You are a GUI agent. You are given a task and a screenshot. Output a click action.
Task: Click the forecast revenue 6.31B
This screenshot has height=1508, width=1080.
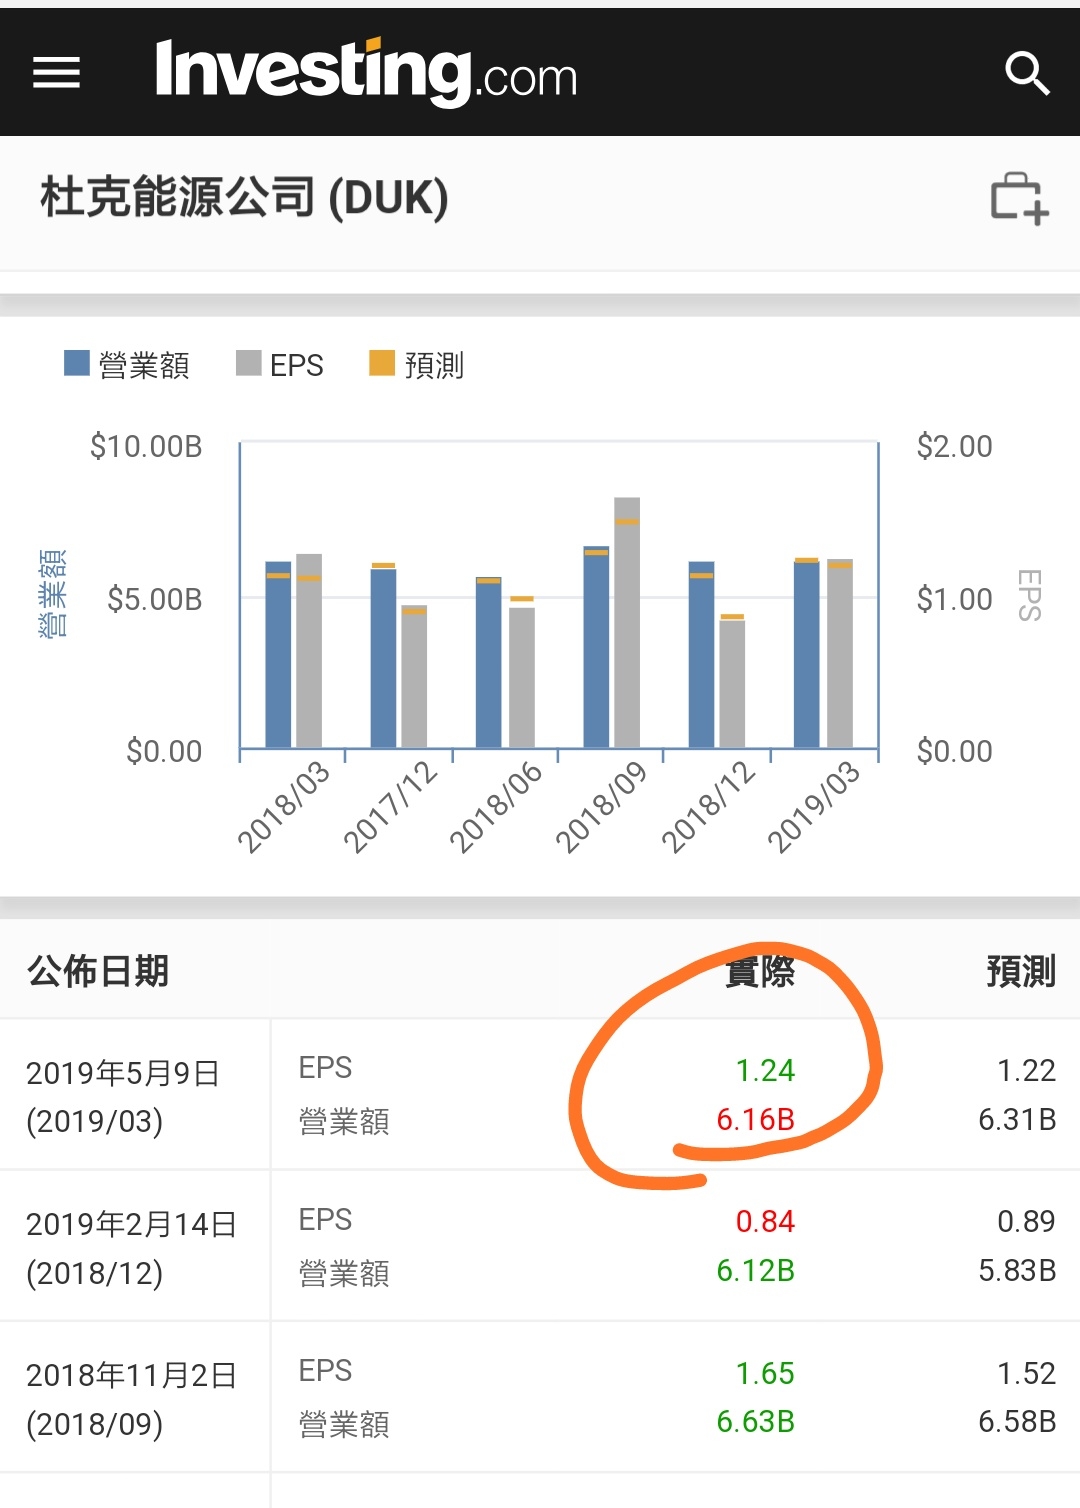tap(1017, 1119)
